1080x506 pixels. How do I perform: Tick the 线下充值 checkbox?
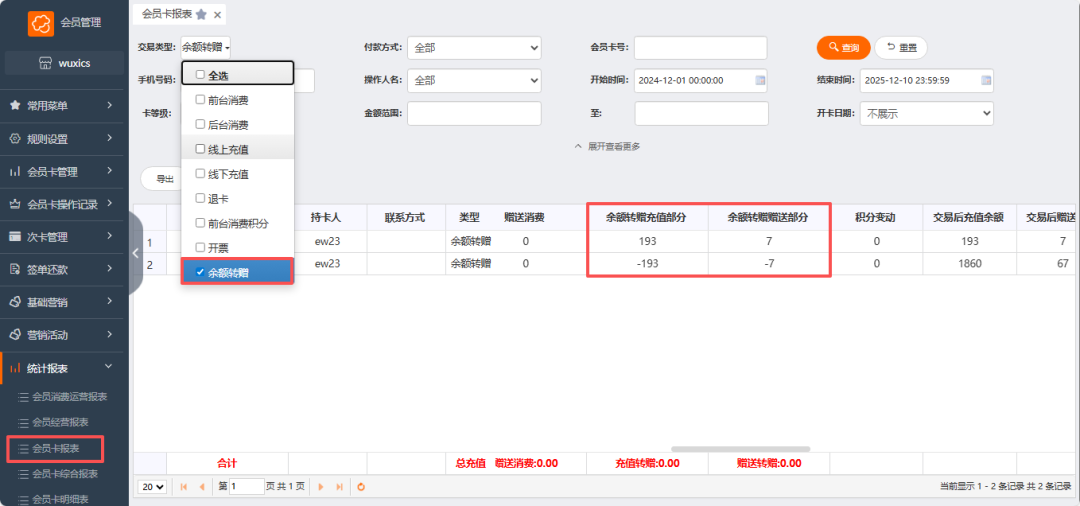(200, 174)
